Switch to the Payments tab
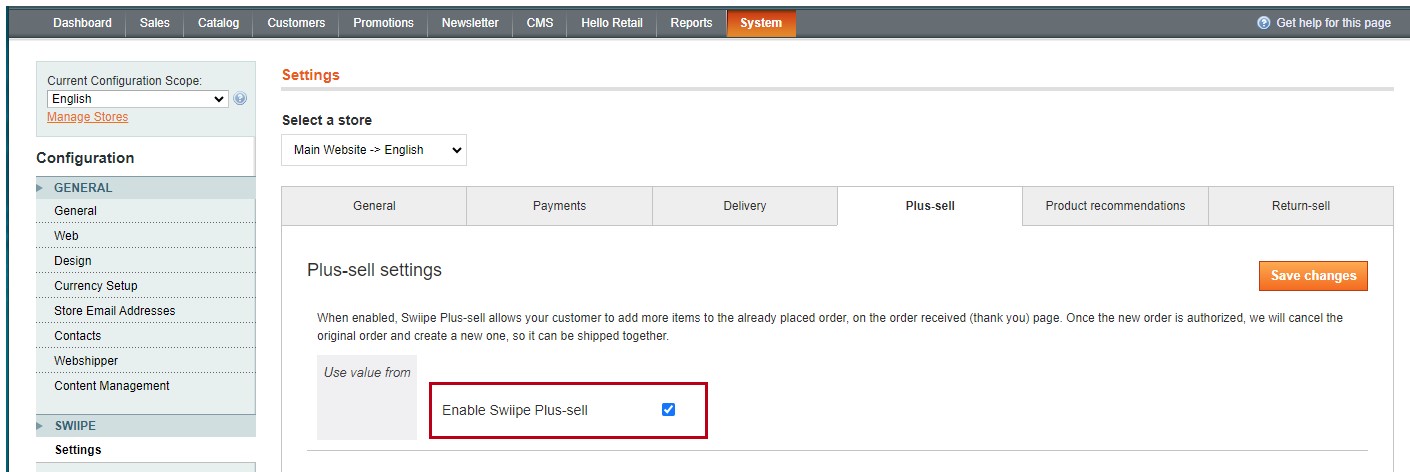Screen dimensions: 1410x472 click(x=559, y=206)
